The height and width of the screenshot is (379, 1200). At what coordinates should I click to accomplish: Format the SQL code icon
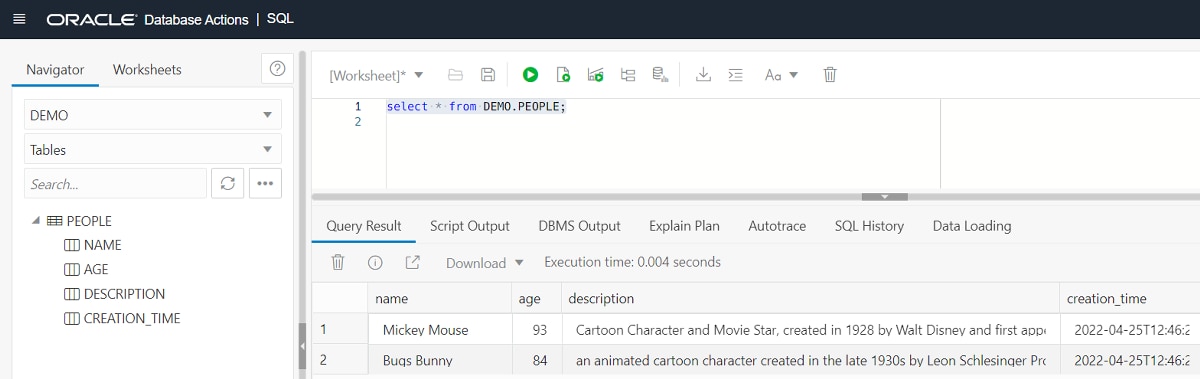click(x=736, y=74)
